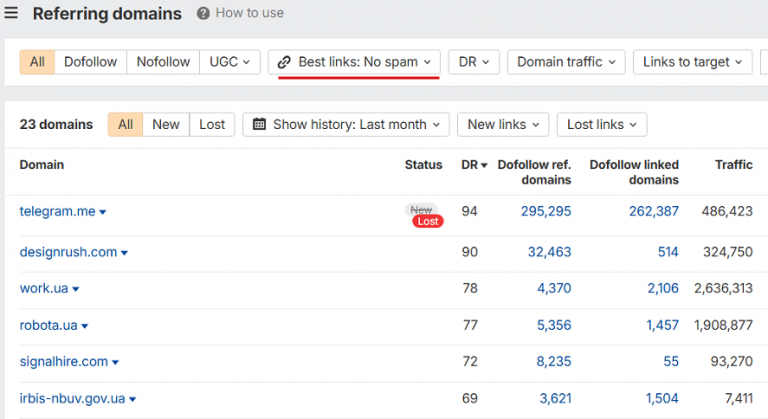Click linked domains value 1,504
The height and width of the screenshot is (419, 768).
[x=662, y=398]
